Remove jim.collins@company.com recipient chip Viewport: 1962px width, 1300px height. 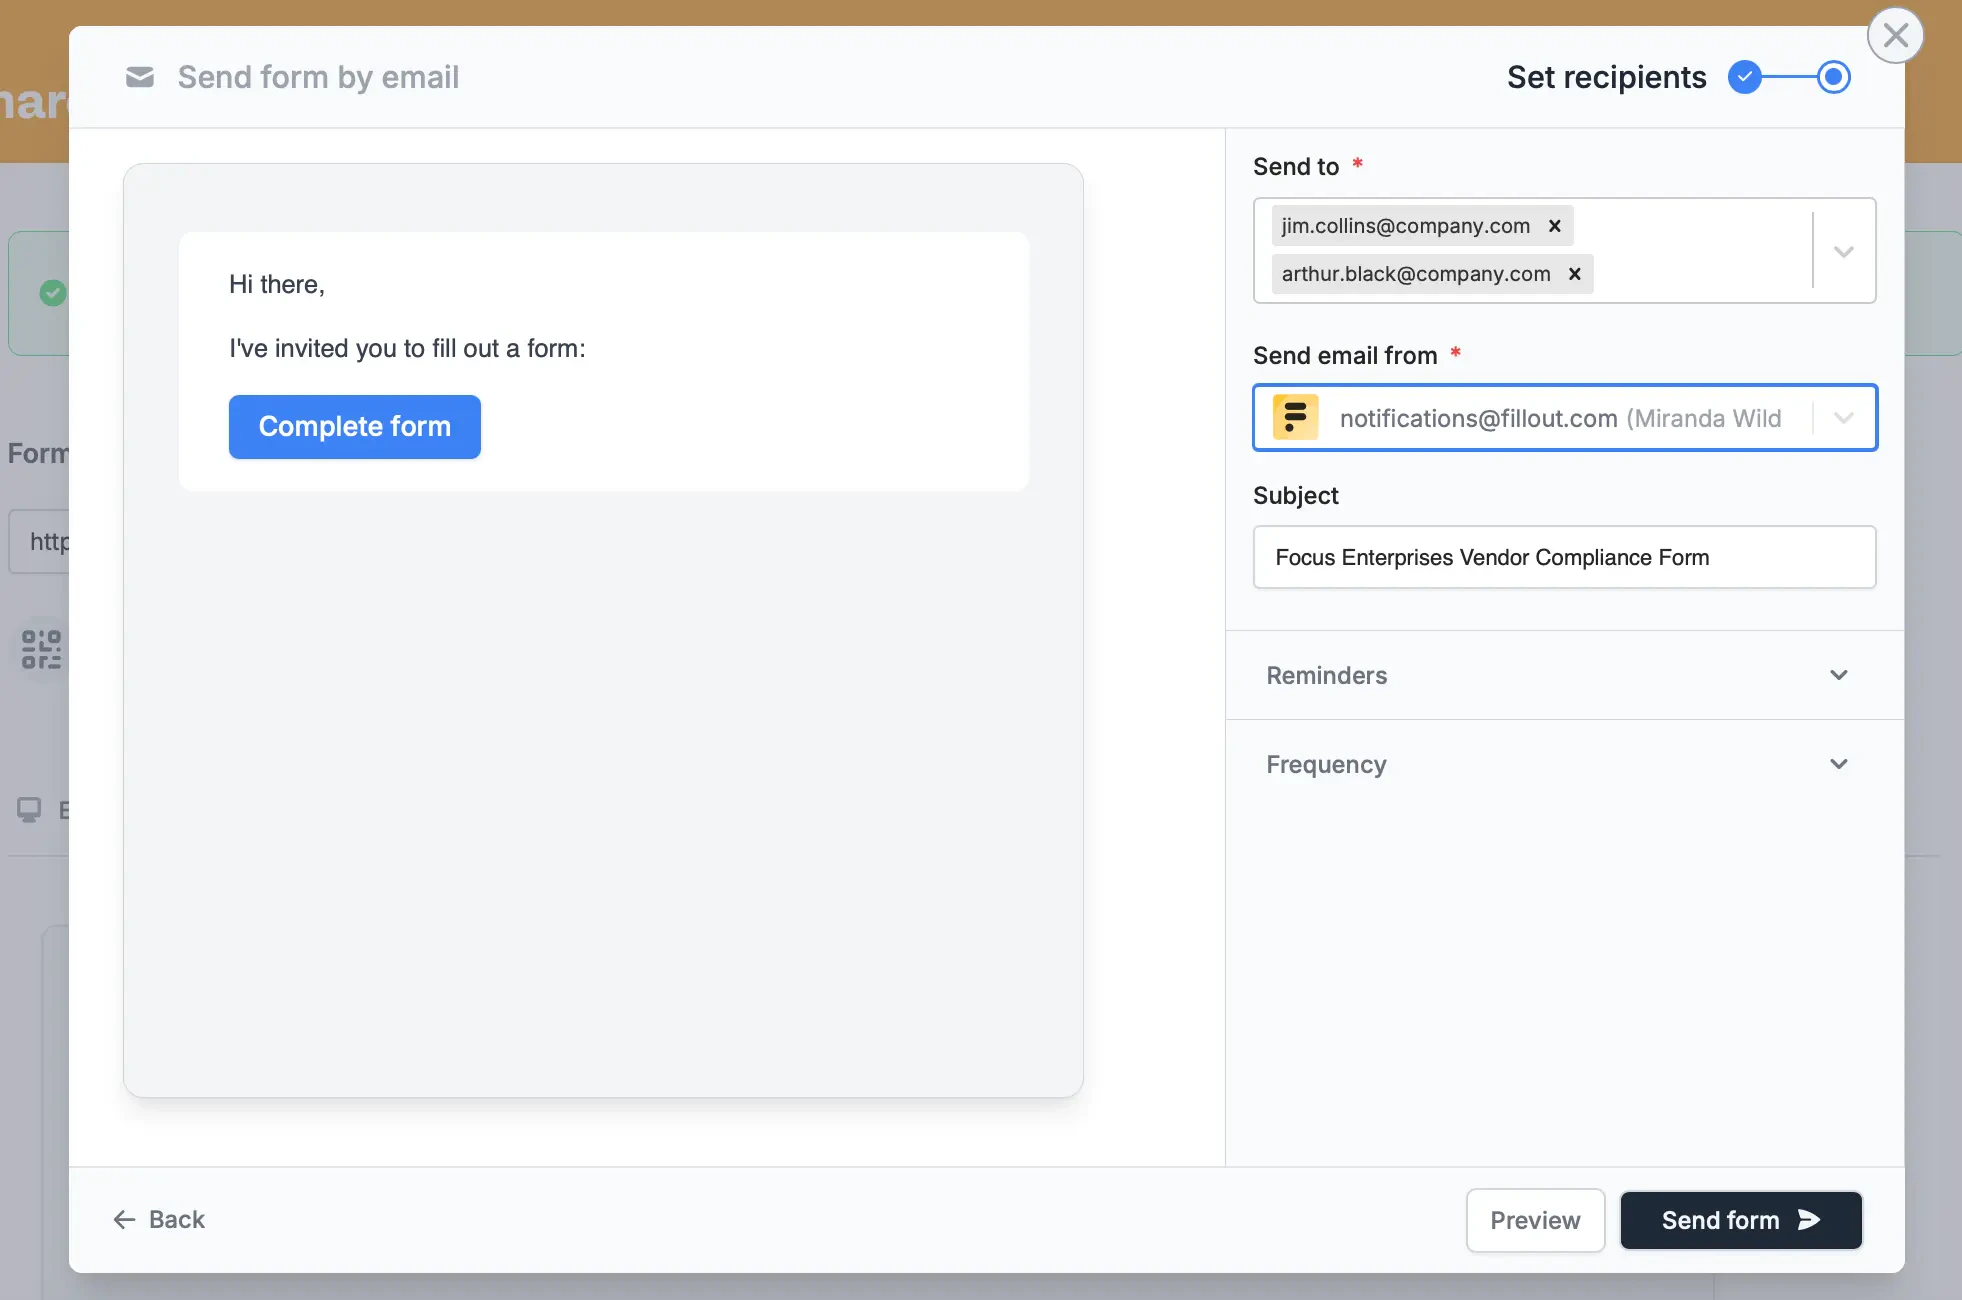(1554, 226)
